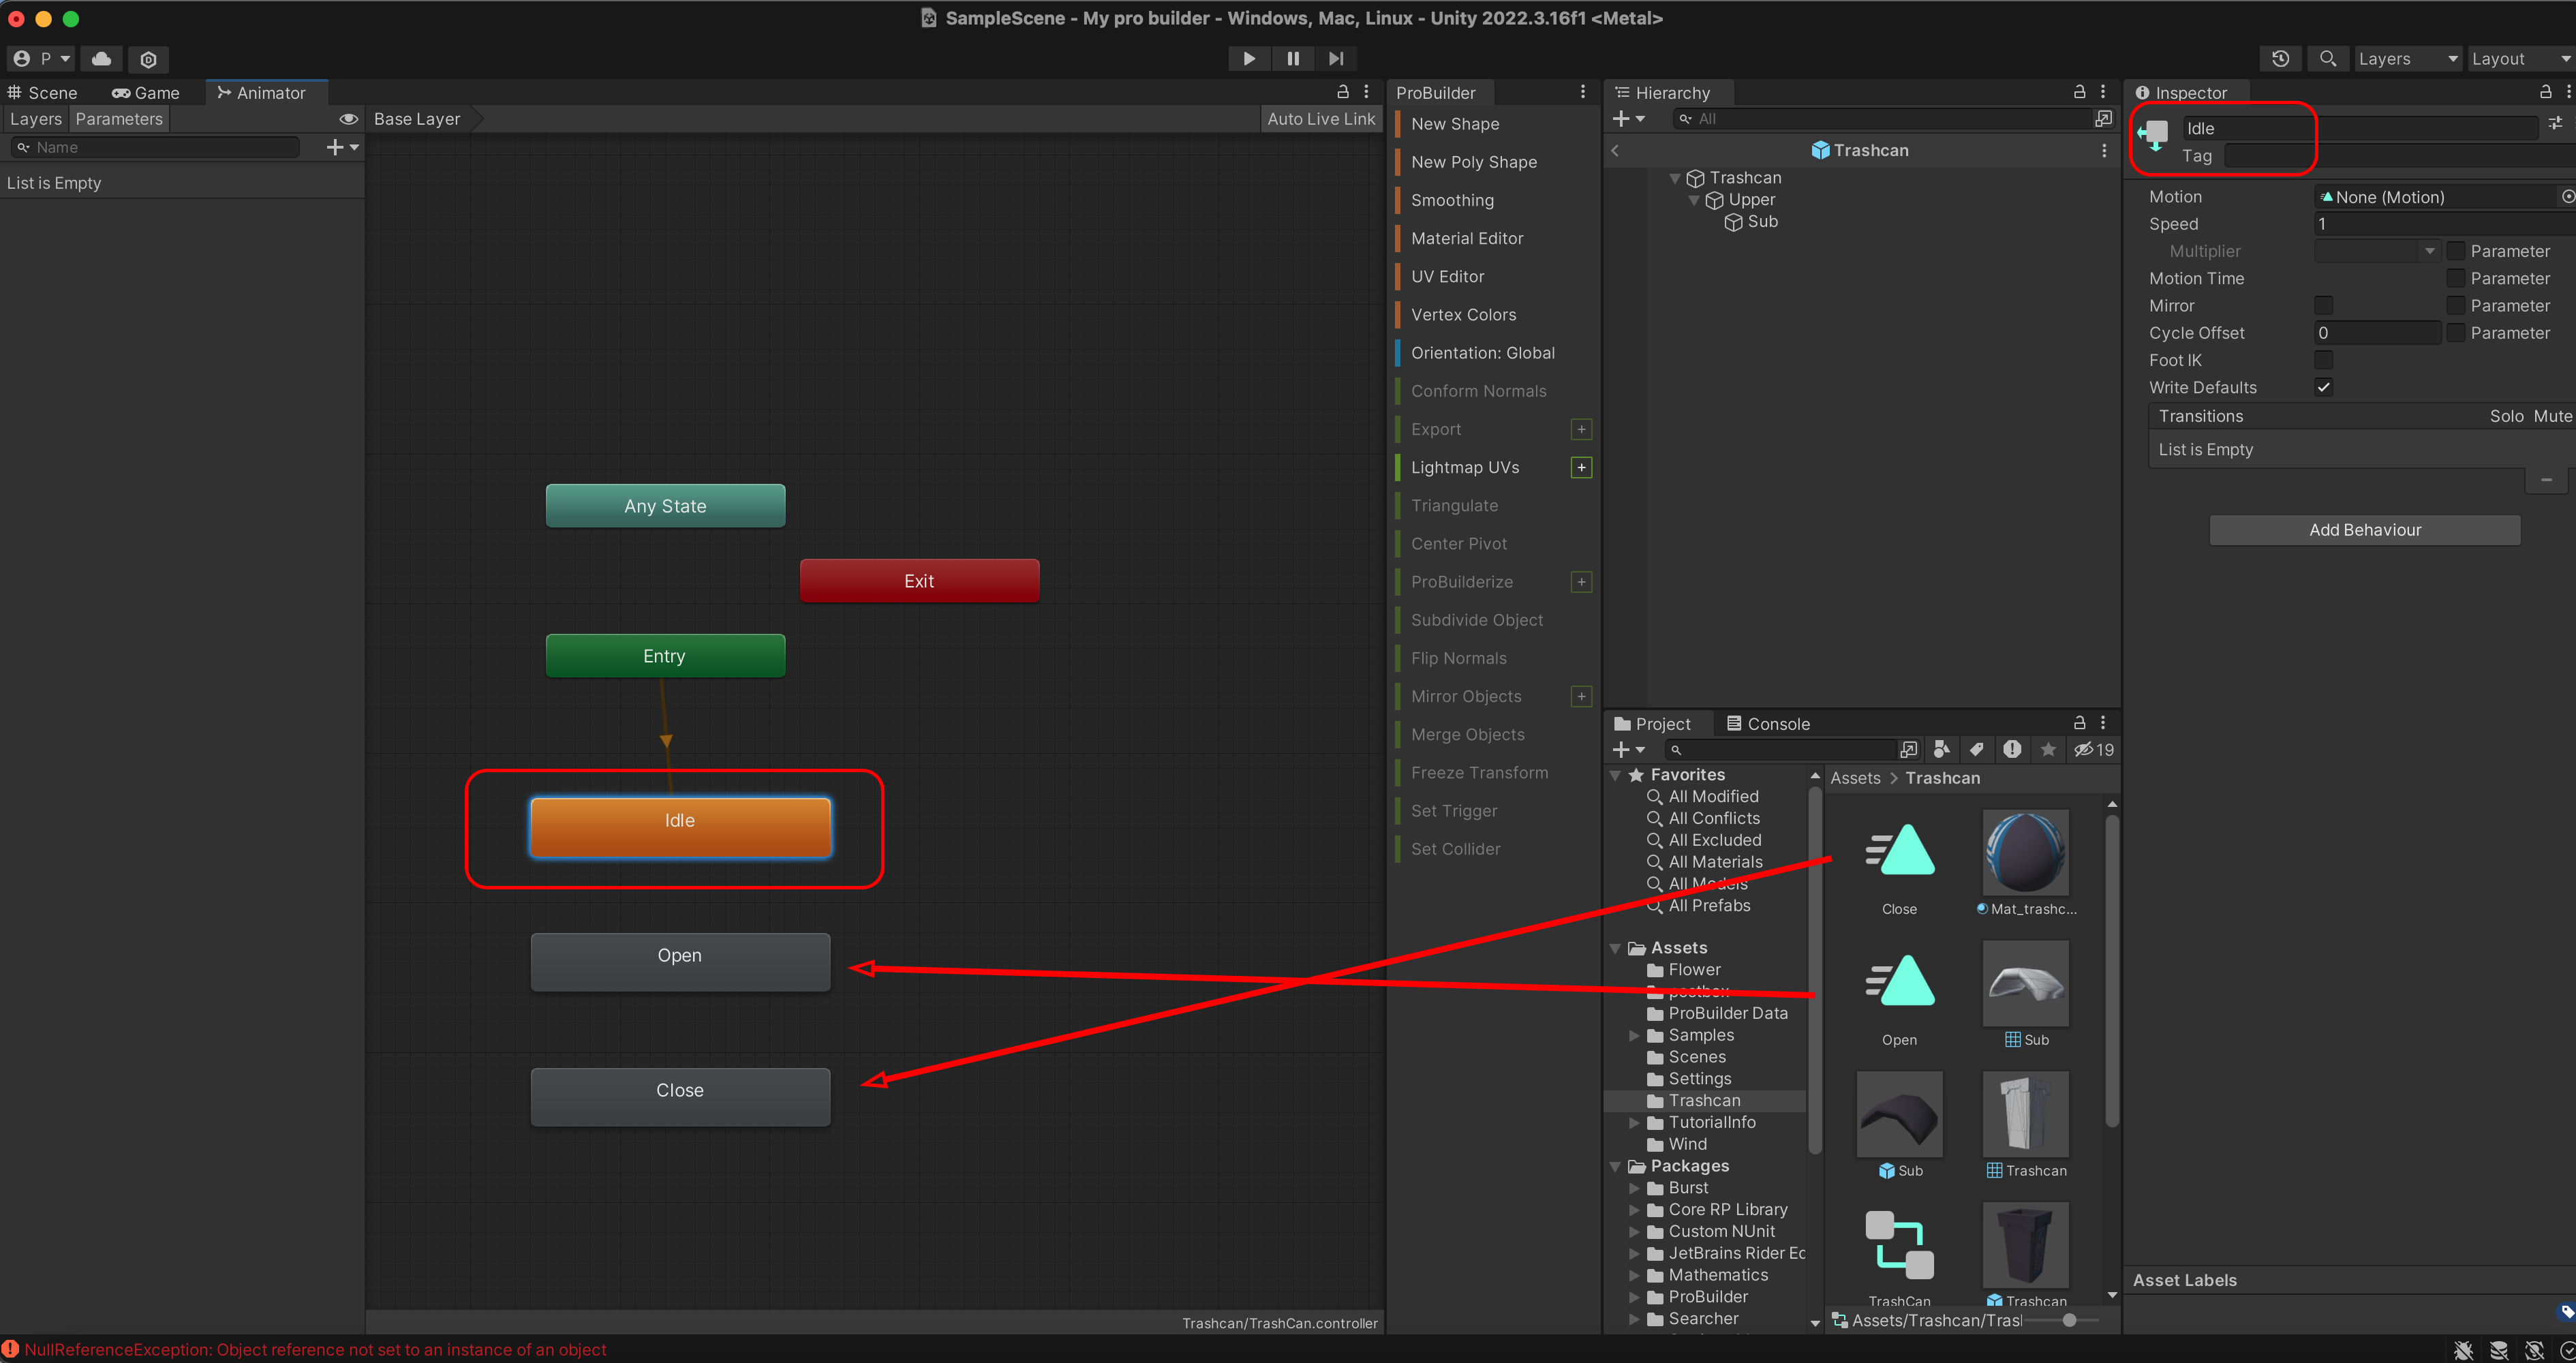Image resolution: width=2576 pixels, height=1363 pixels.
Task: Click the Add Behaviour button
Action: tap(2364, 530)
